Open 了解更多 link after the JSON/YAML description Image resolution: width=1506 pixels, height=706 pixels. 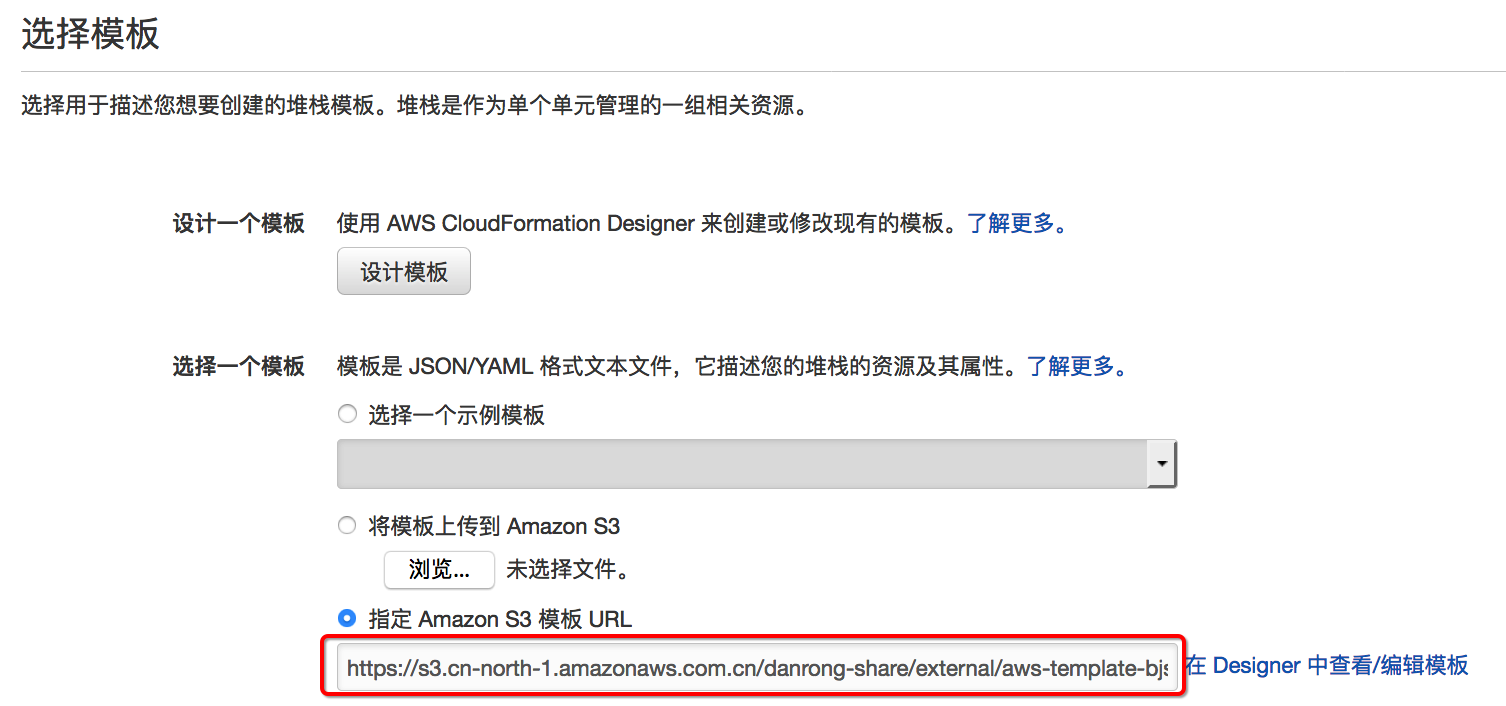1078,366
